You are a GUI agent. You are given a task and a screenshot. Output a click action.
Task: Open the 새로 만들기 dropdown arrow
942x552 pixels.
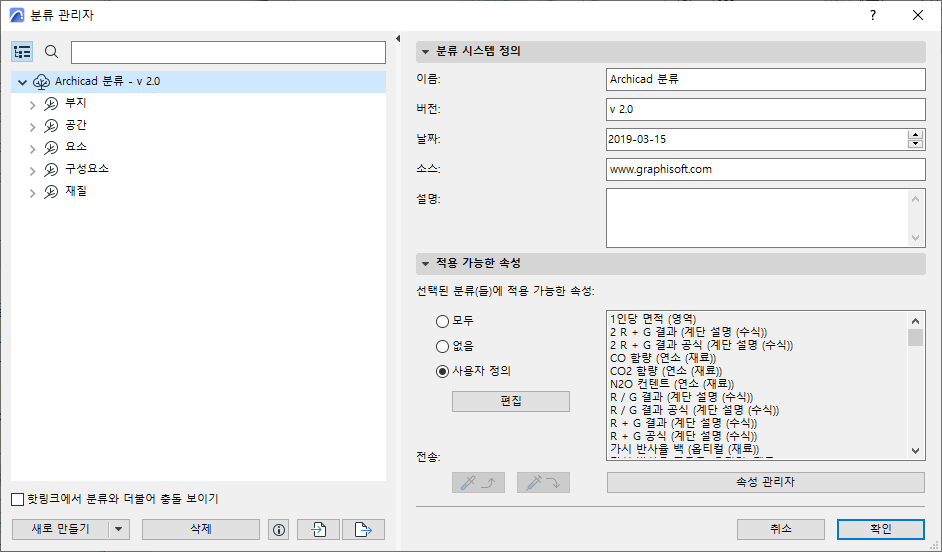click(x=119, y=530)
